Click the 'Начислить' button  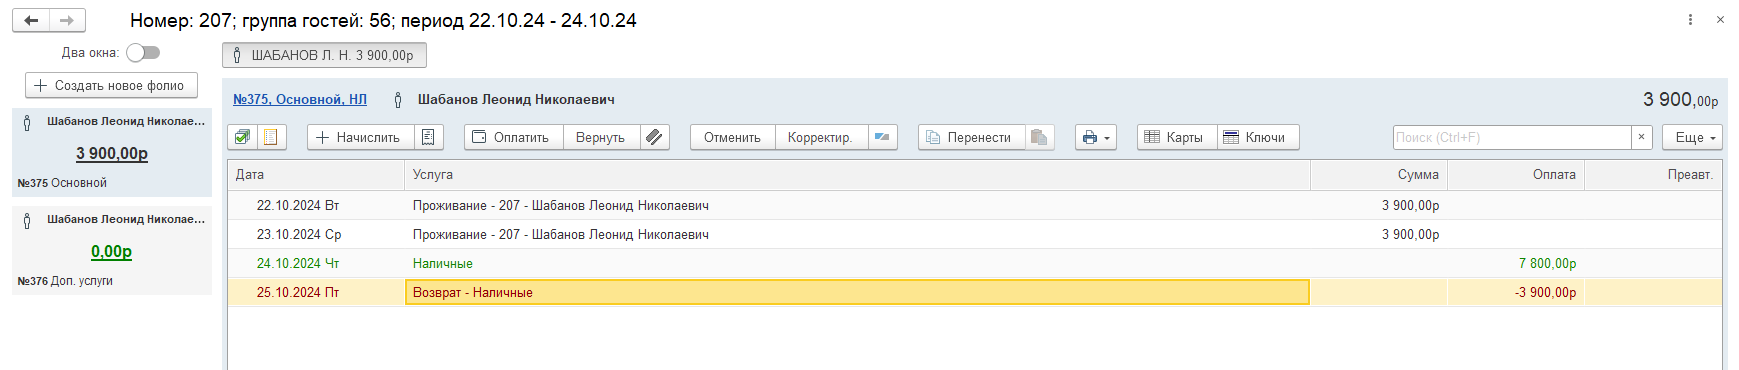tap(361, 137)
